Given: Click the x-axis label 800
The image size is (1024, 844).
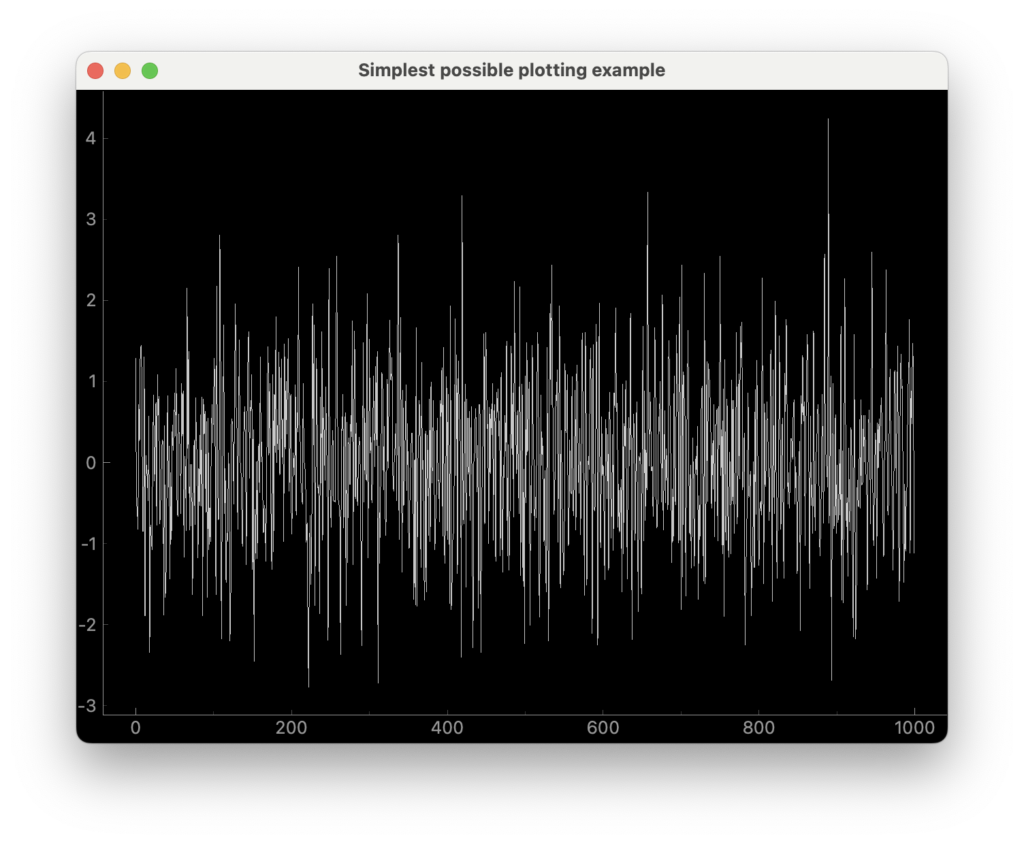Looking at the screenshot, I should pos(759,728).
